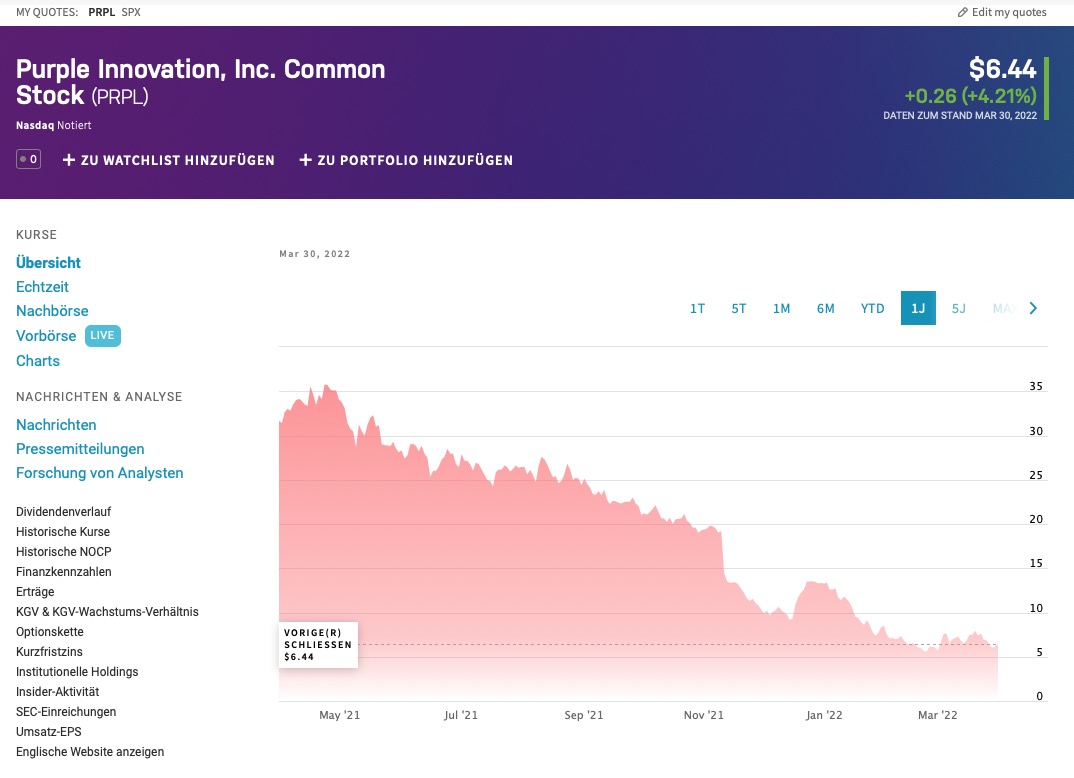View Historische Kurse data

pos(63,532)
